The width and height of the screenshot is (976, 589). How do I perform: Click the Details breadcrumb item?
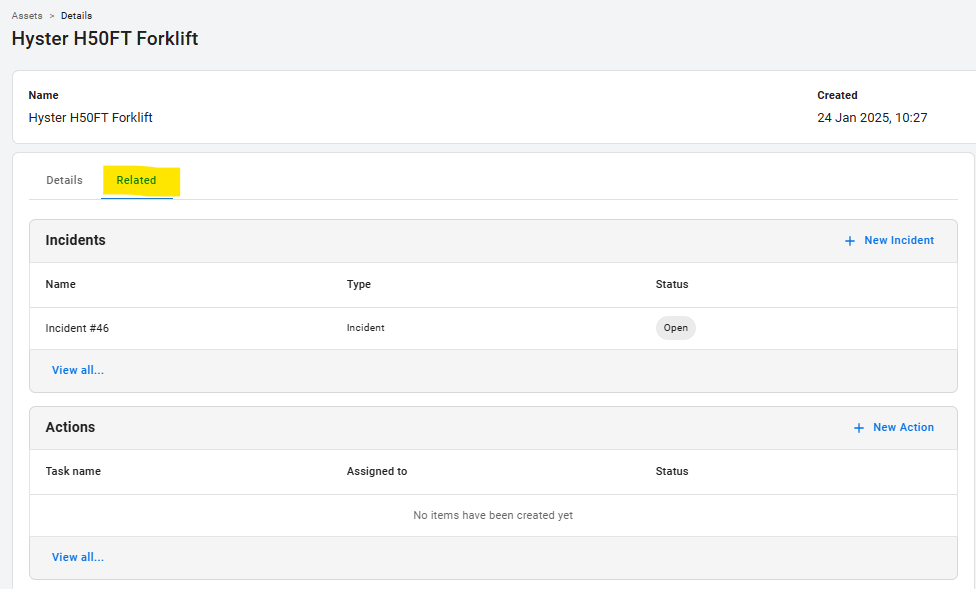pyautogui.click(x=76, y=16)
